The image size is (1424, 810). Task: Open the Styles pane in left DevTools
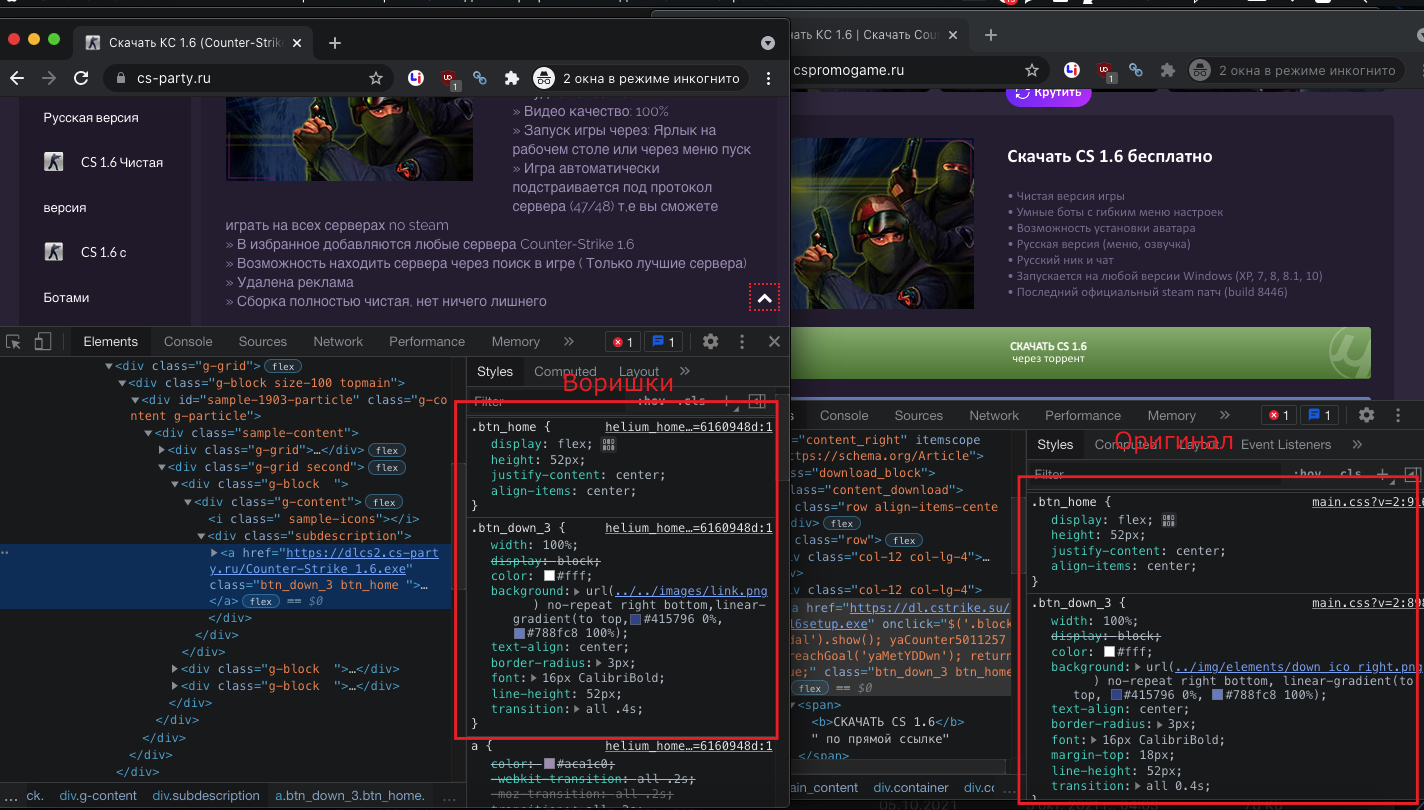tap(495, 372)
